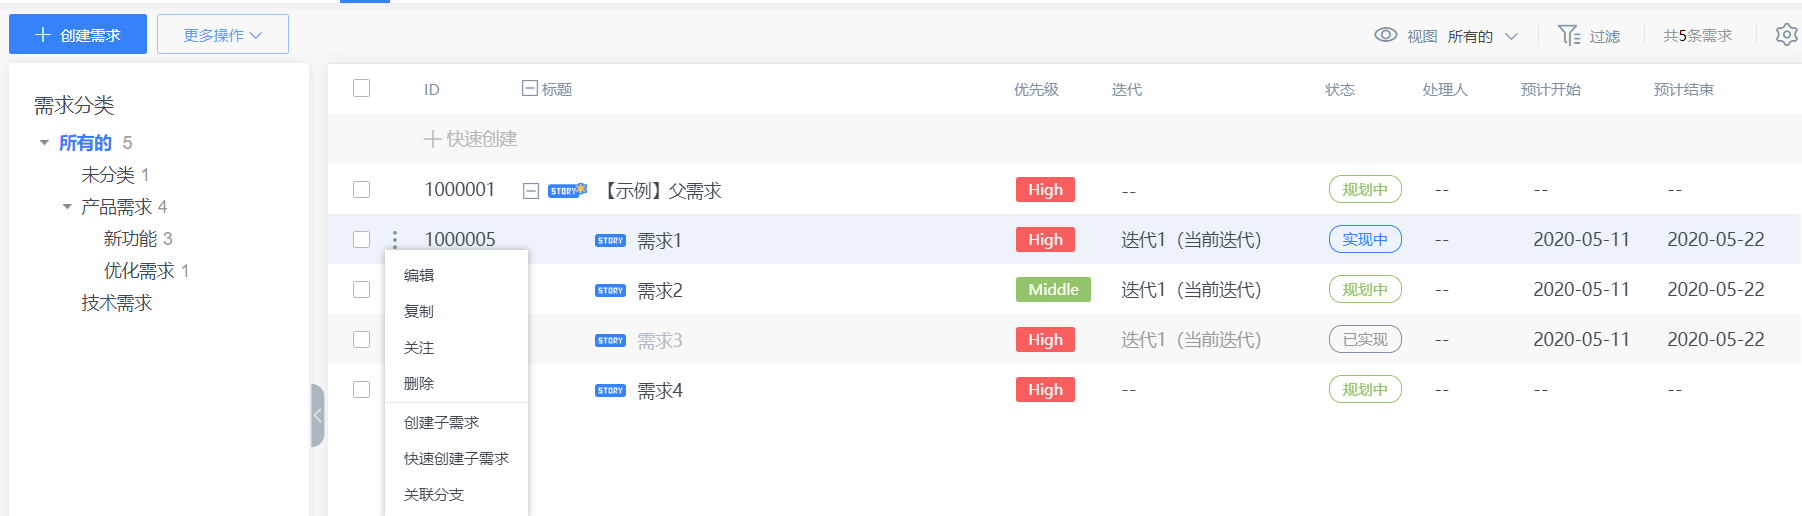Tick the checkbox for requirement 1000001
1802x516 pixels.
coord(362,190)
